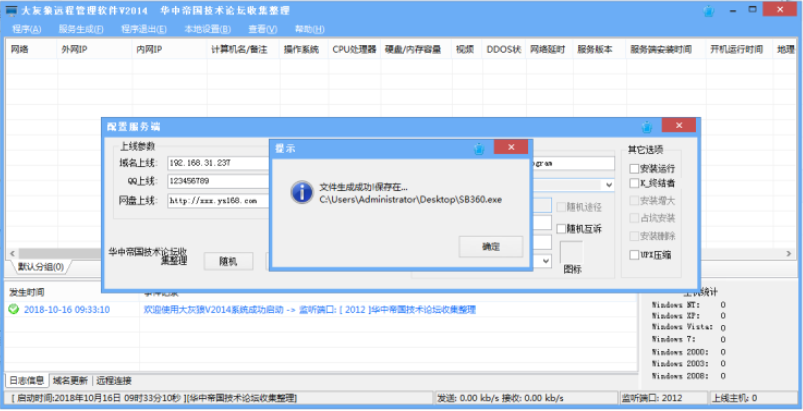Click the CPU处理器 column header
This screenshot has height=411, width=803.
pyautogui.click(x=354, y=49)
